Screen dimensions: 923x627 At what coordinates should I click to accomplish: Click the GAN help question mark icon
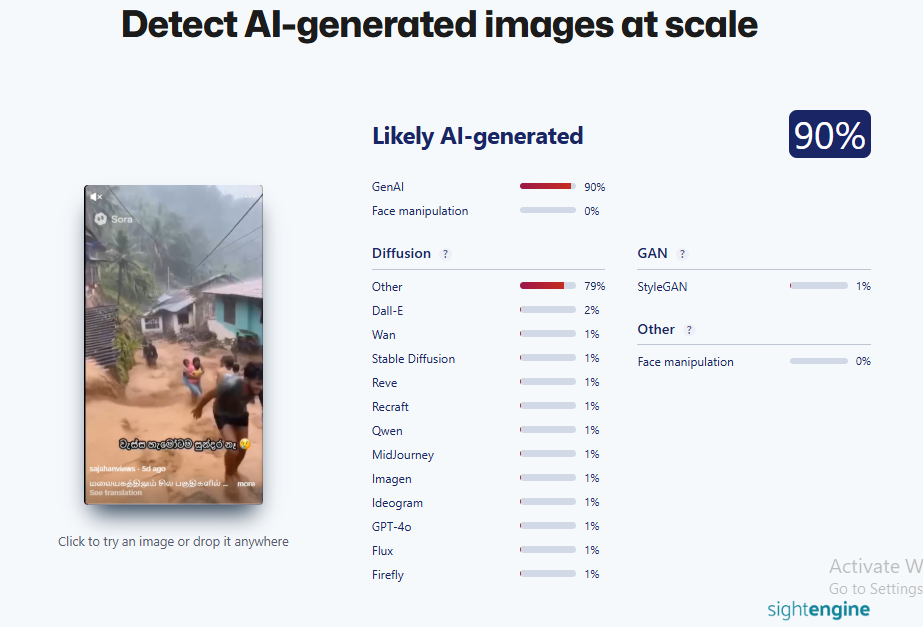[682, 254]
